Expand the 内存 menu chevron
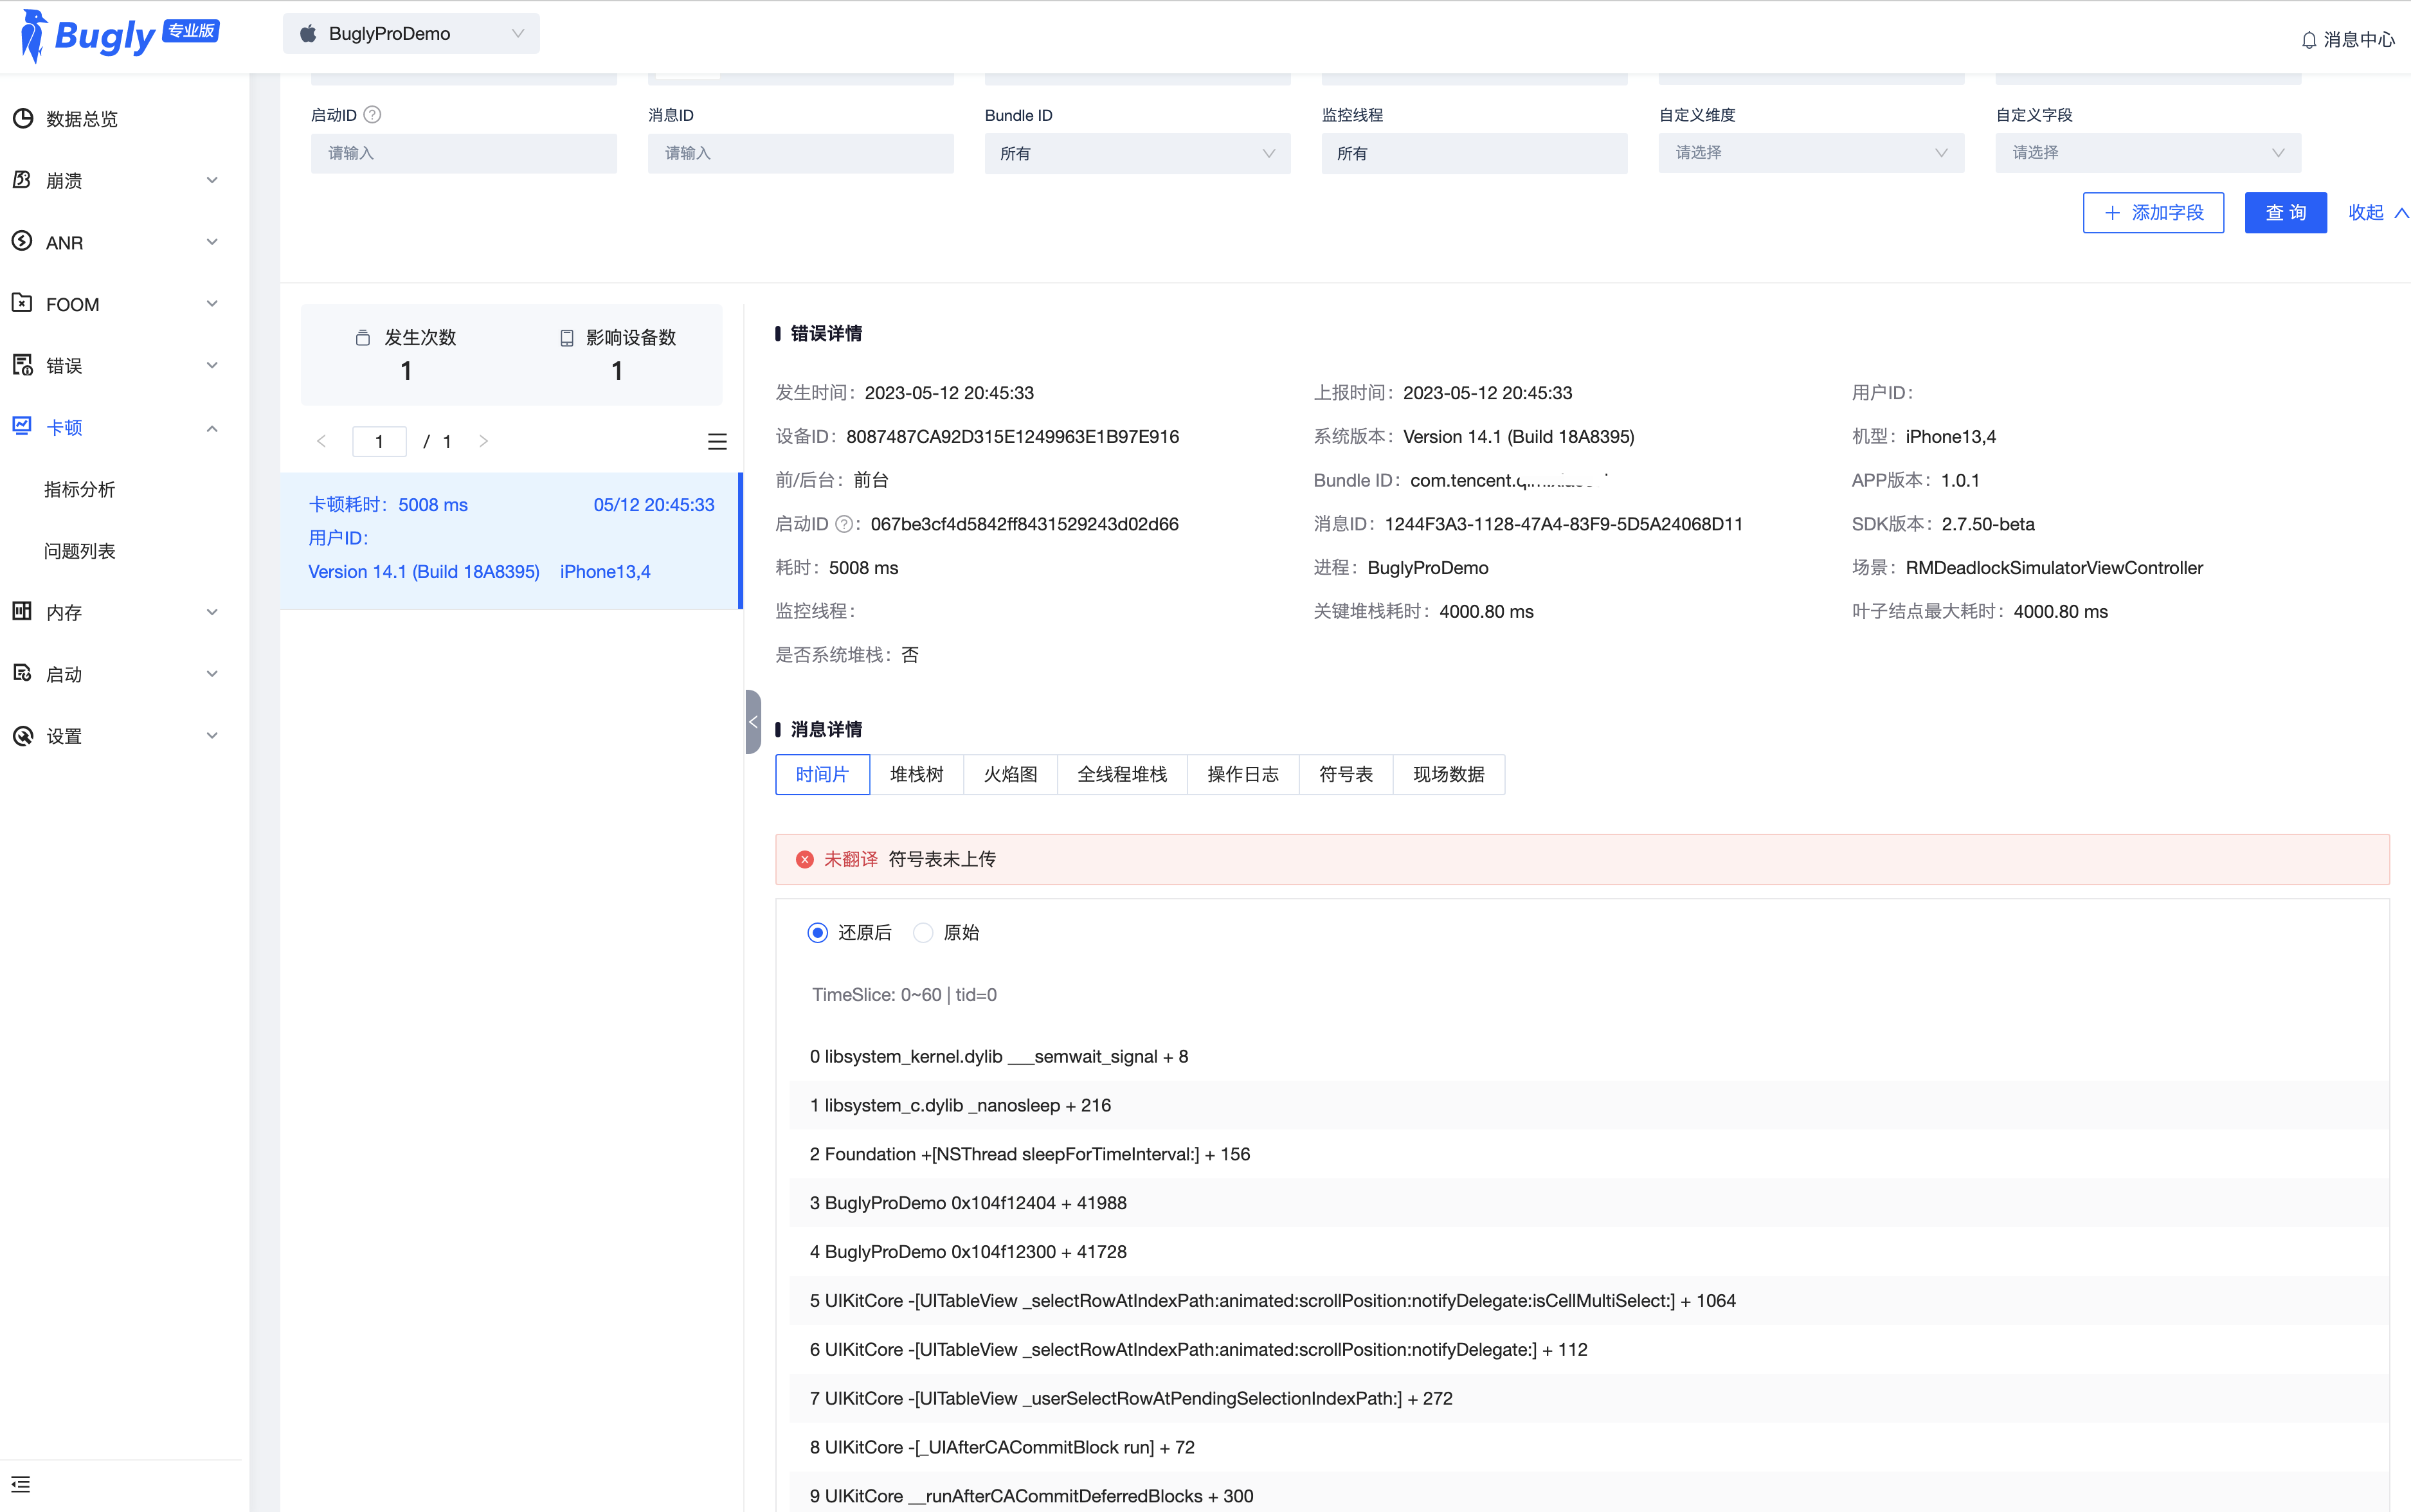2411x1512 pixels. pyautogui.click(x=212, y=612)
